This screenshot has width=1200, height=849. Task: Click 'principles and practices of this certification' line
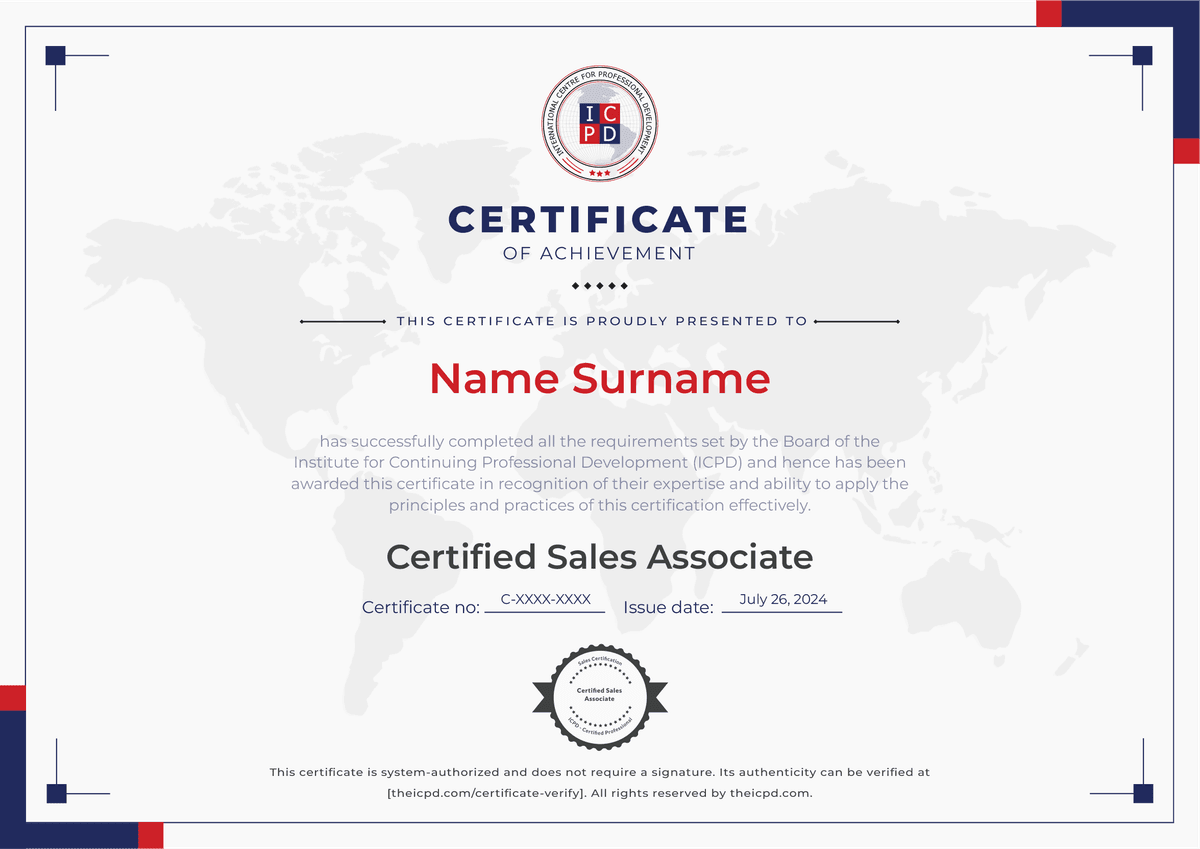point(600,505)
